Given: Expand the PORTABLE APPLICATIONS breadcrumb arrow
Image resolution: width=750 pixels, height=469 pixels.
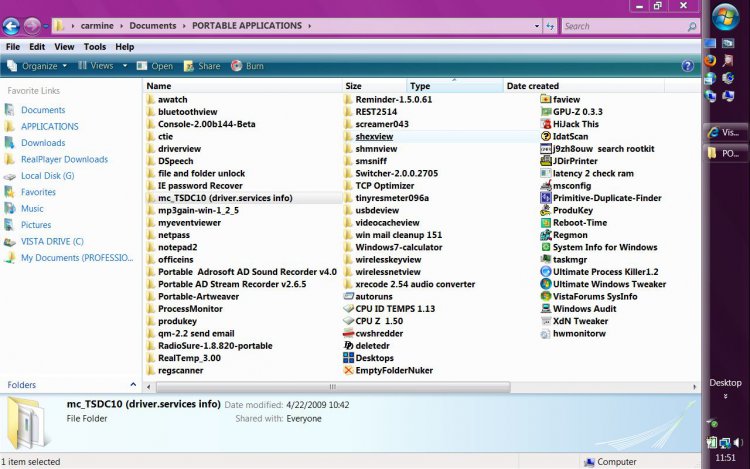Looking at the screenshot, I should click(309, 26).
